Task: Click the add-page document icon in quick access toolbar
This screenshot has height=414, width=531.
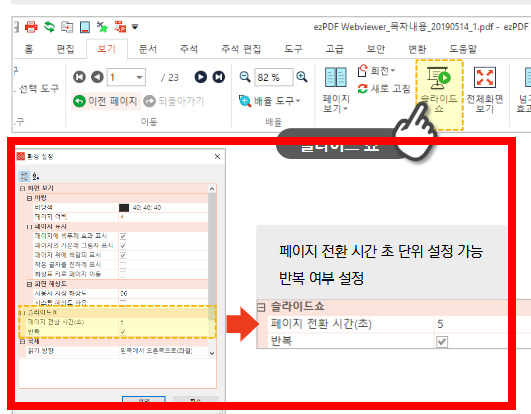Action: point(67,27)
